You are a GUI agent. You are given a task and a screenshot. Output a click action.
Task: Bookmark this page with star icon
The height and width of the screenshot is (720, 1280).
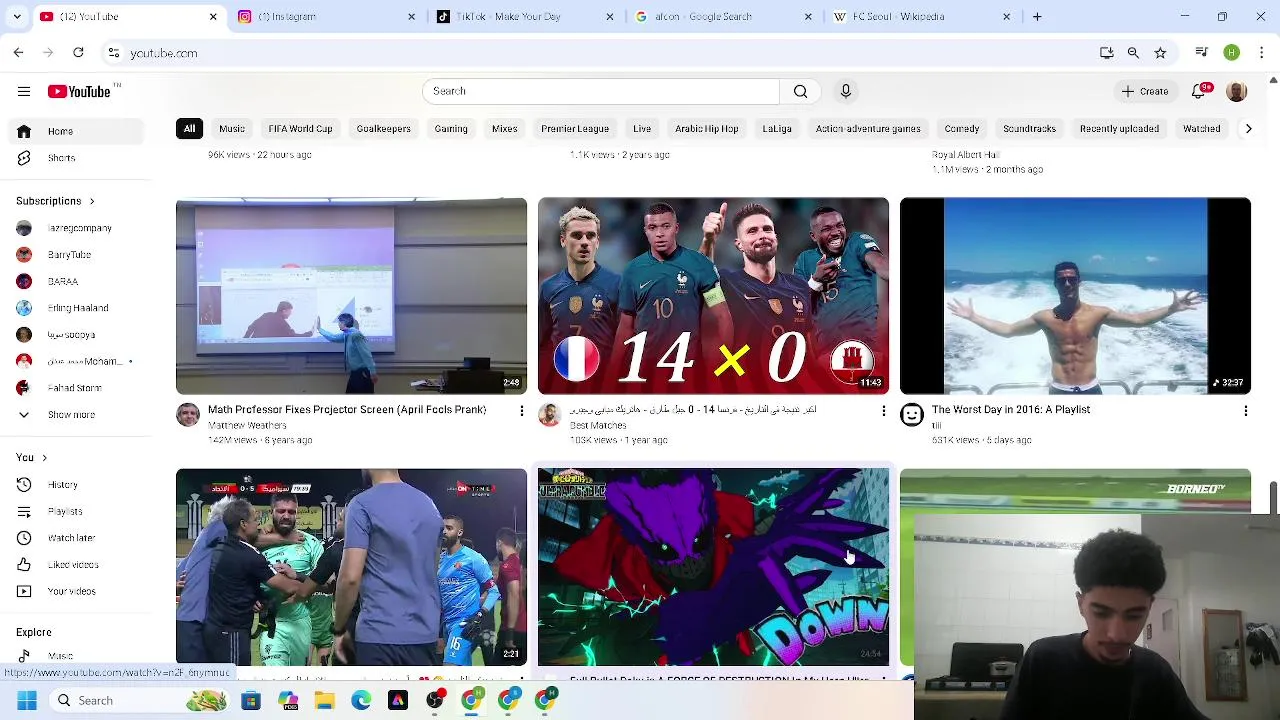[1160, 53]
